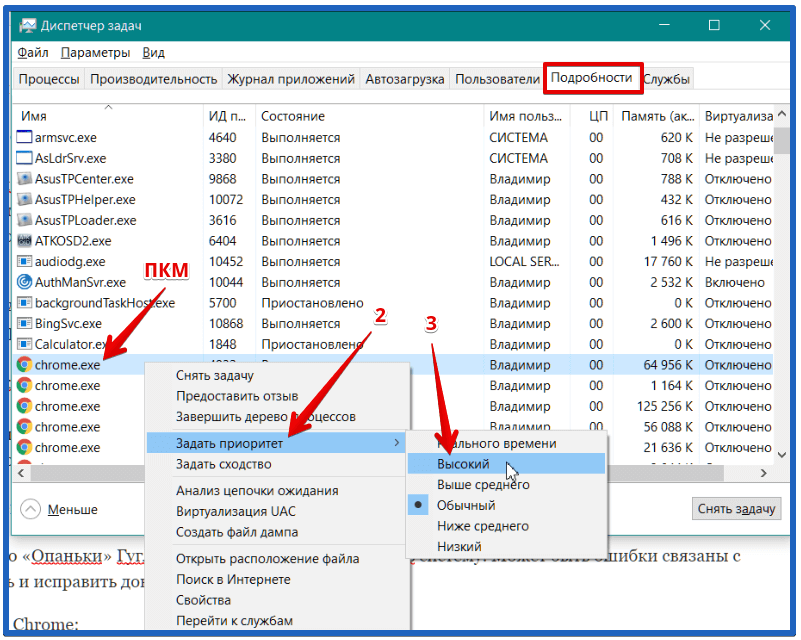Open the Файл menu

coord(33,53)
